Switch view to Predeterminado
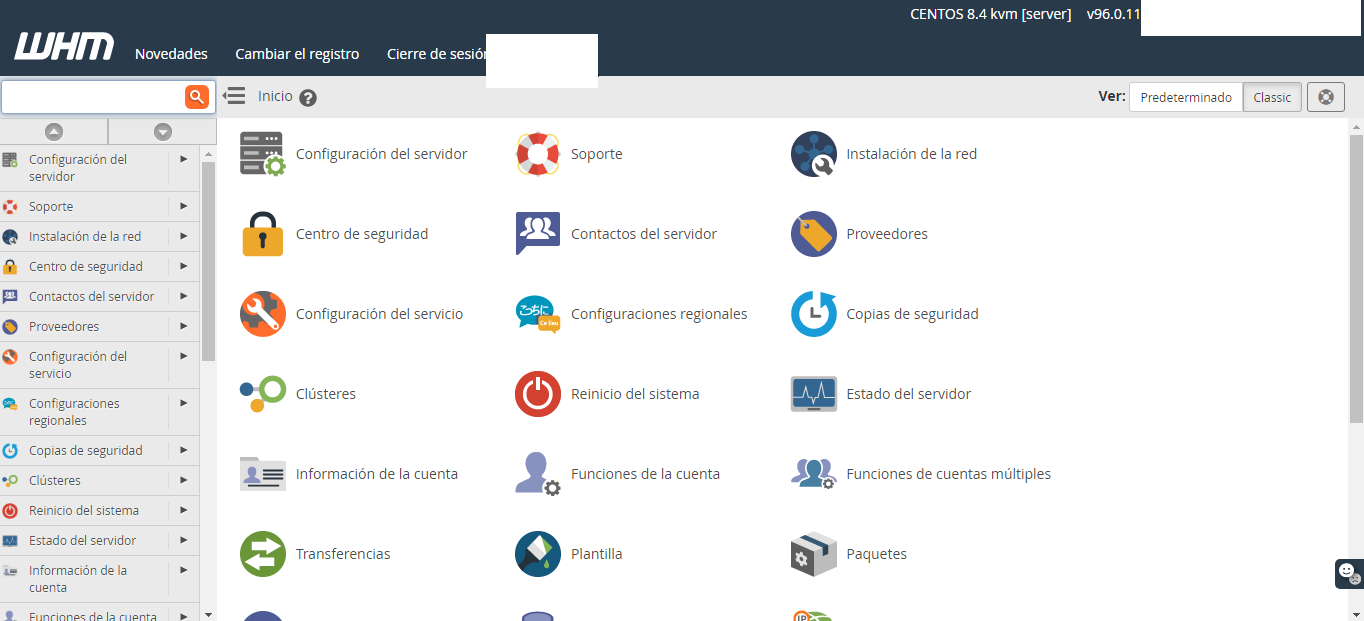This screenshot has width=1364, height=621. (1186, 97)
